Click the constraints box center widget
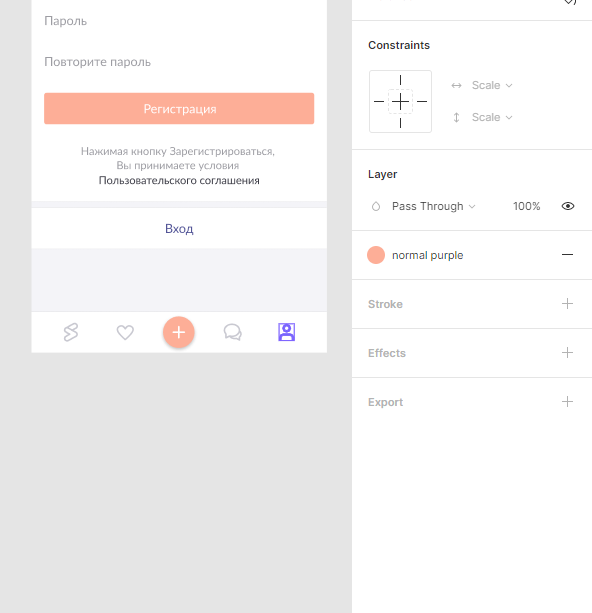592x613 pixels. (x=400, y=102)
